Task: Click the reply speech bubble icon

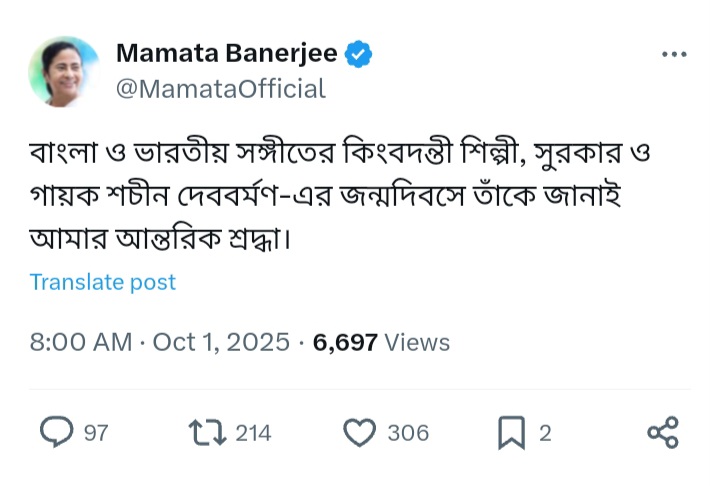Action: 57,432
